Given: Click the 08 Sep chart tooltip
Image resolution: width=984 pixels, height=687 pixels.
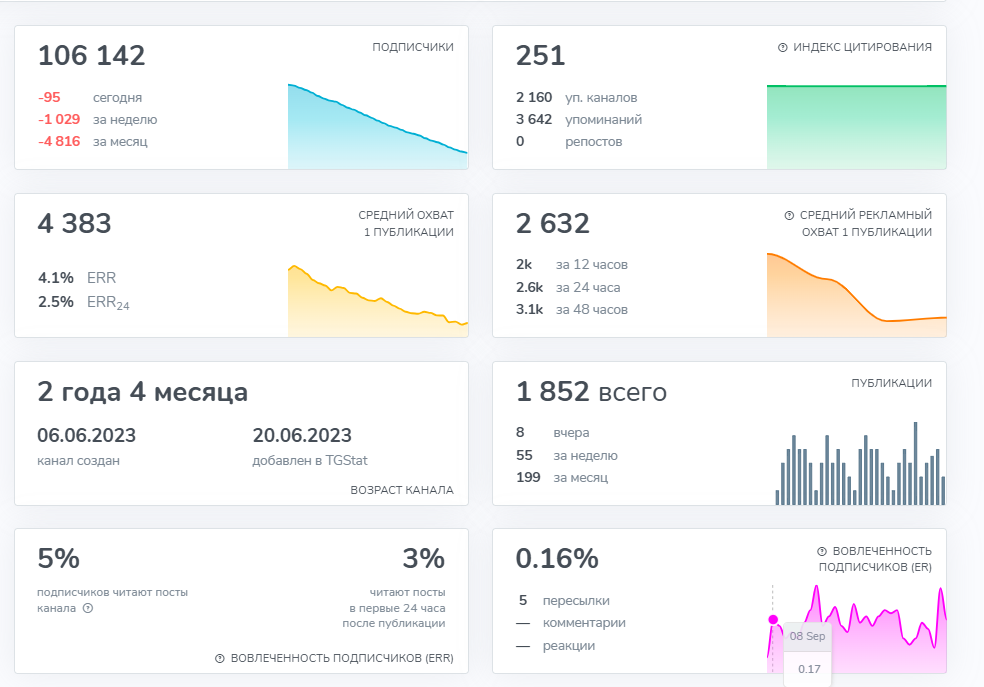Looking at the screenshot, I should click(x=807, y=636).
